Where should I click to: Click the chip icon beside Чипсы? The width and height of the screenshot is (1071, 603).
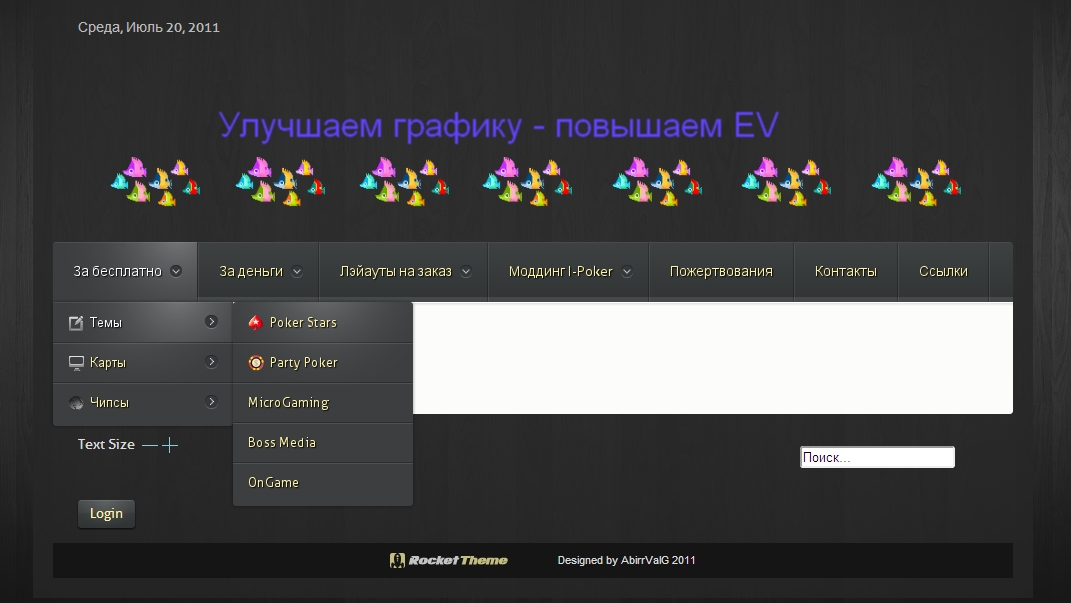coord(76,403)
